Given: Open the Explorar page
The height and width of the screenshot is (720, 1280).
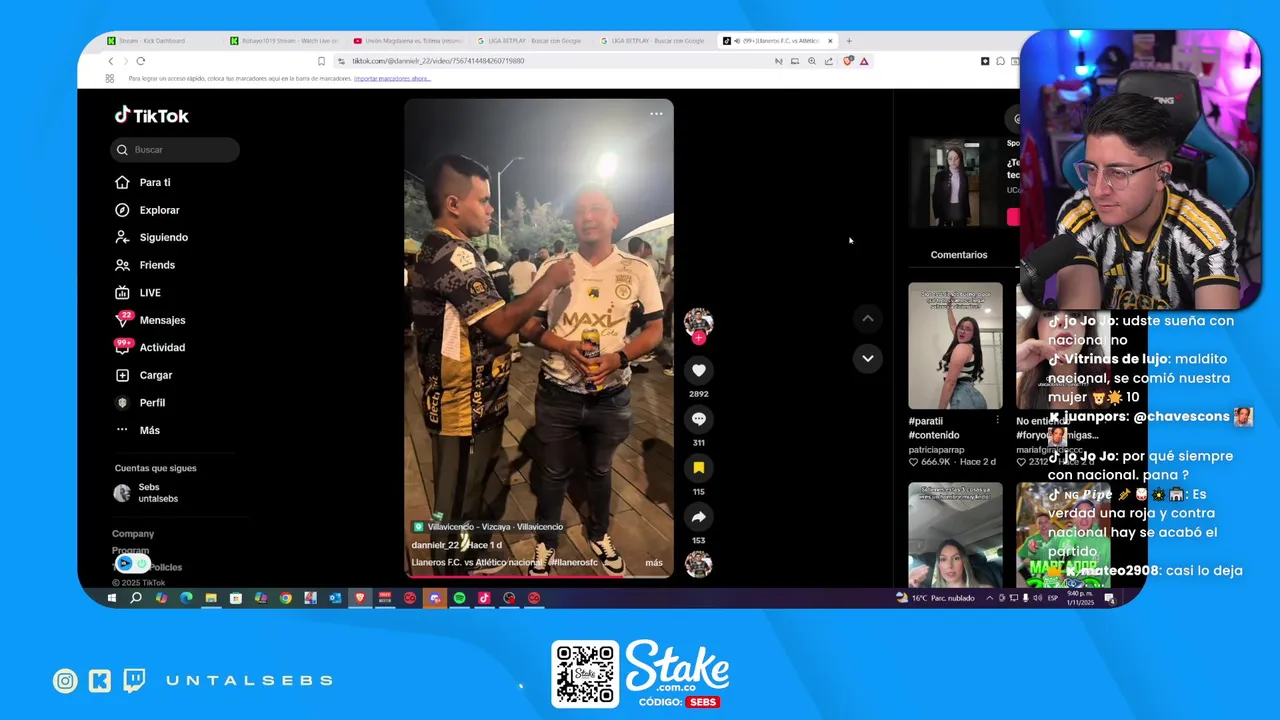Looking at the screenshot, I should coord(147,210).
